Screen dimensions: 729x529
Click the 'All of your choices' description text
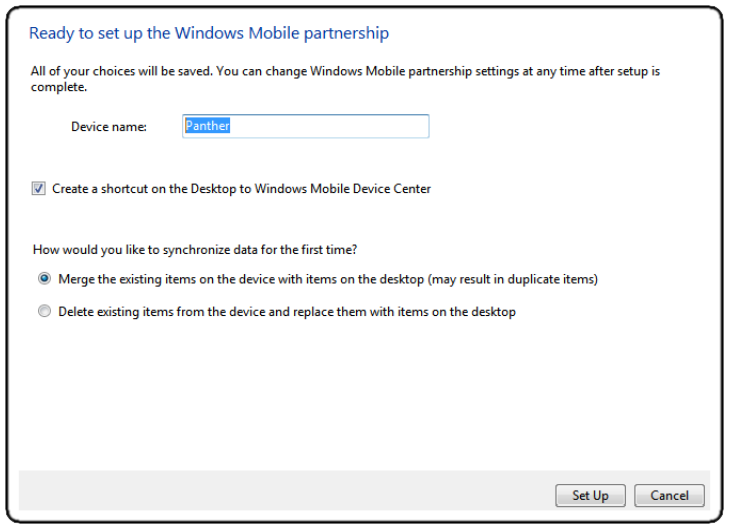(x=345, y=79)
